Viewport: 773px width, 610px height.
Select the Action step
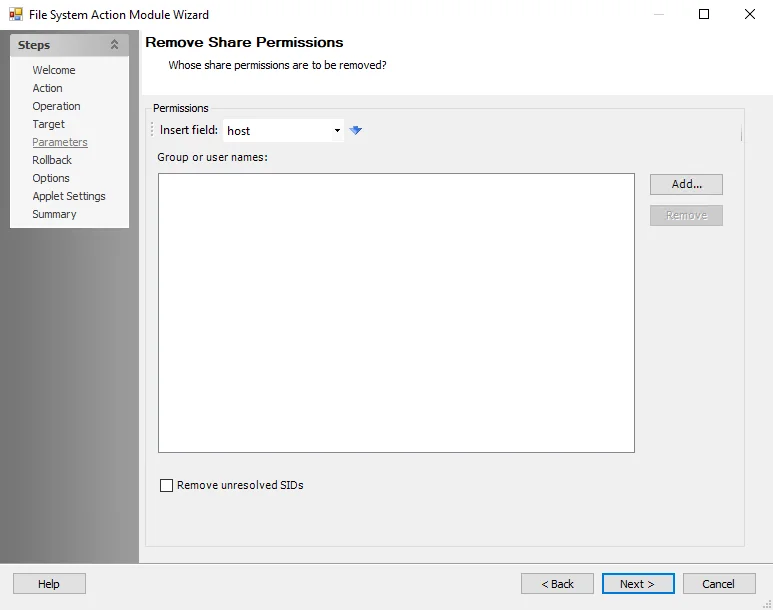coord(47,88)
